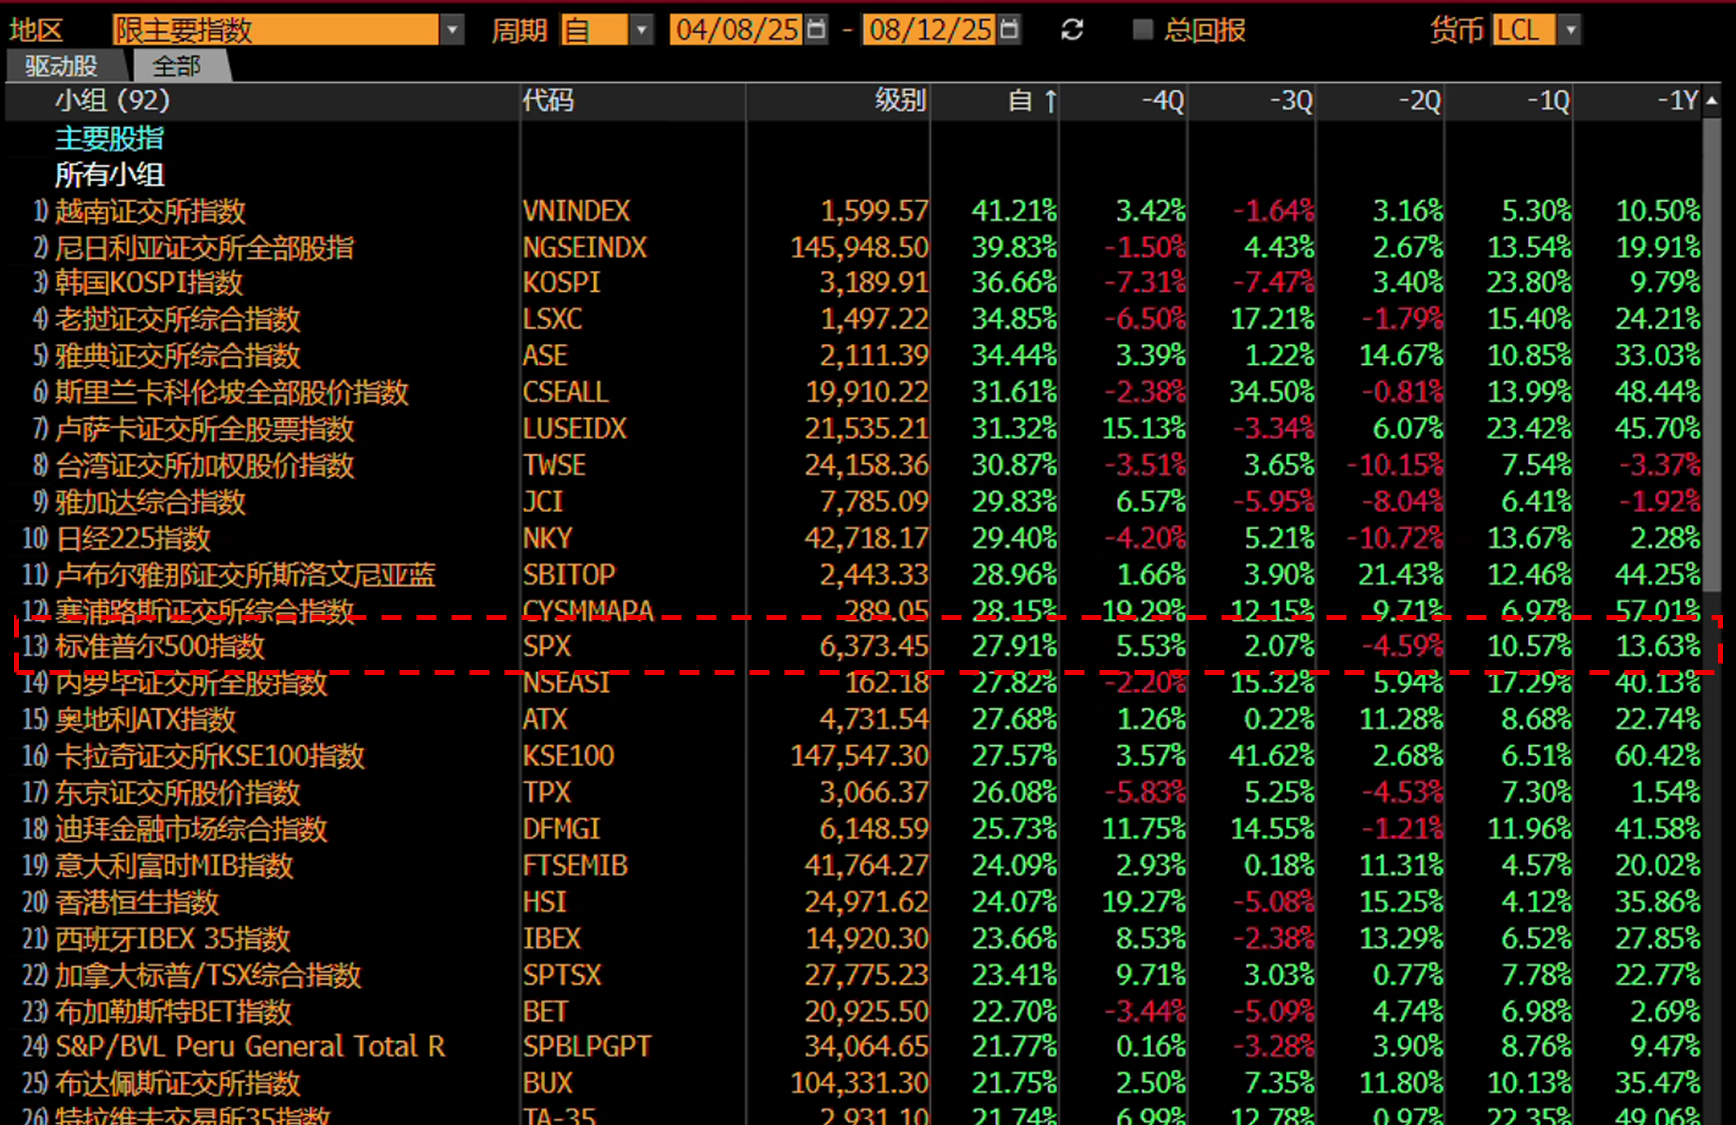Click the level value 42,718.17
This screenshot has width=1736, height=1125.
866,538
